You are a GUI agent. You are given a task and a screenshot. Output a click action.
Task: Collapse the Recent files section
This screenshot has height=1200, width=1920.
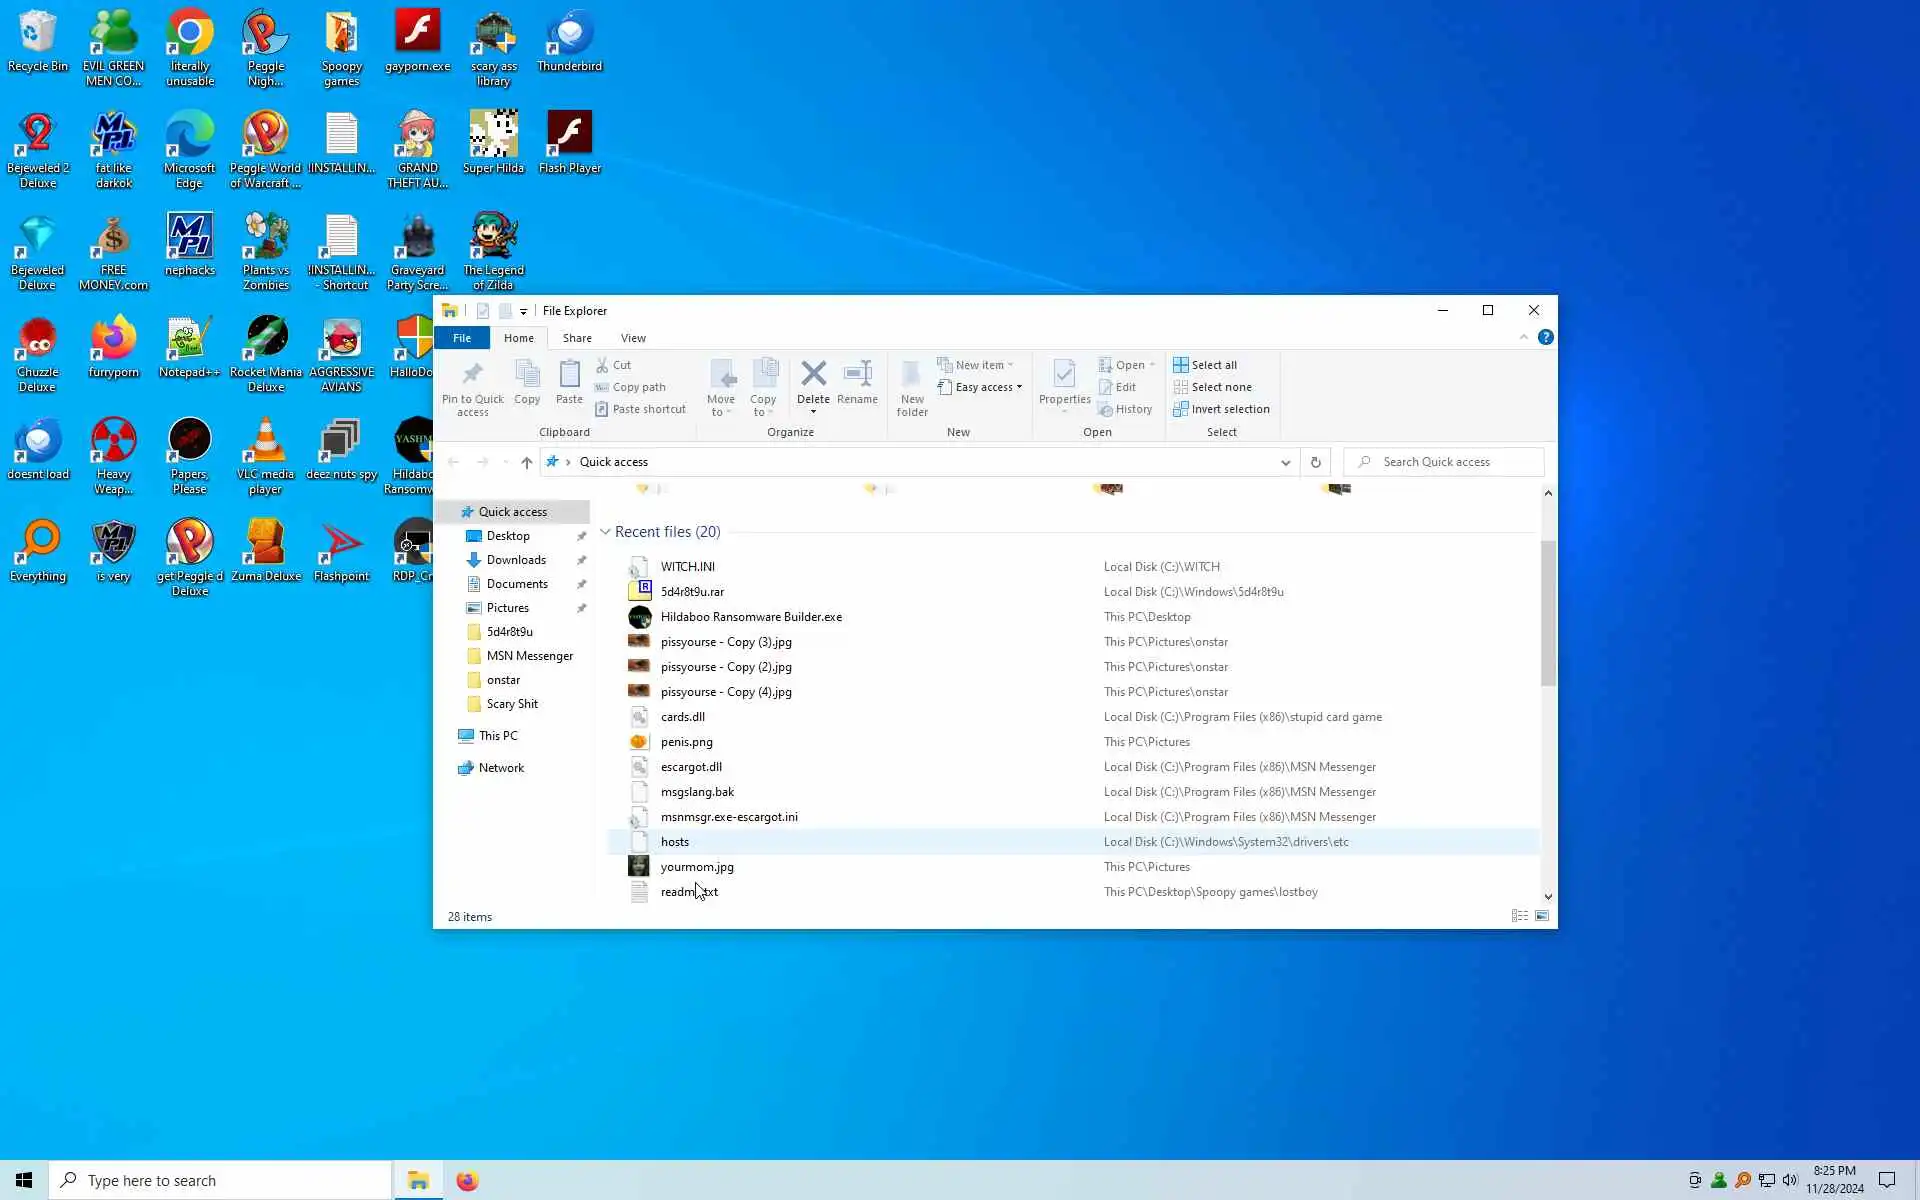tap(605, 532)
